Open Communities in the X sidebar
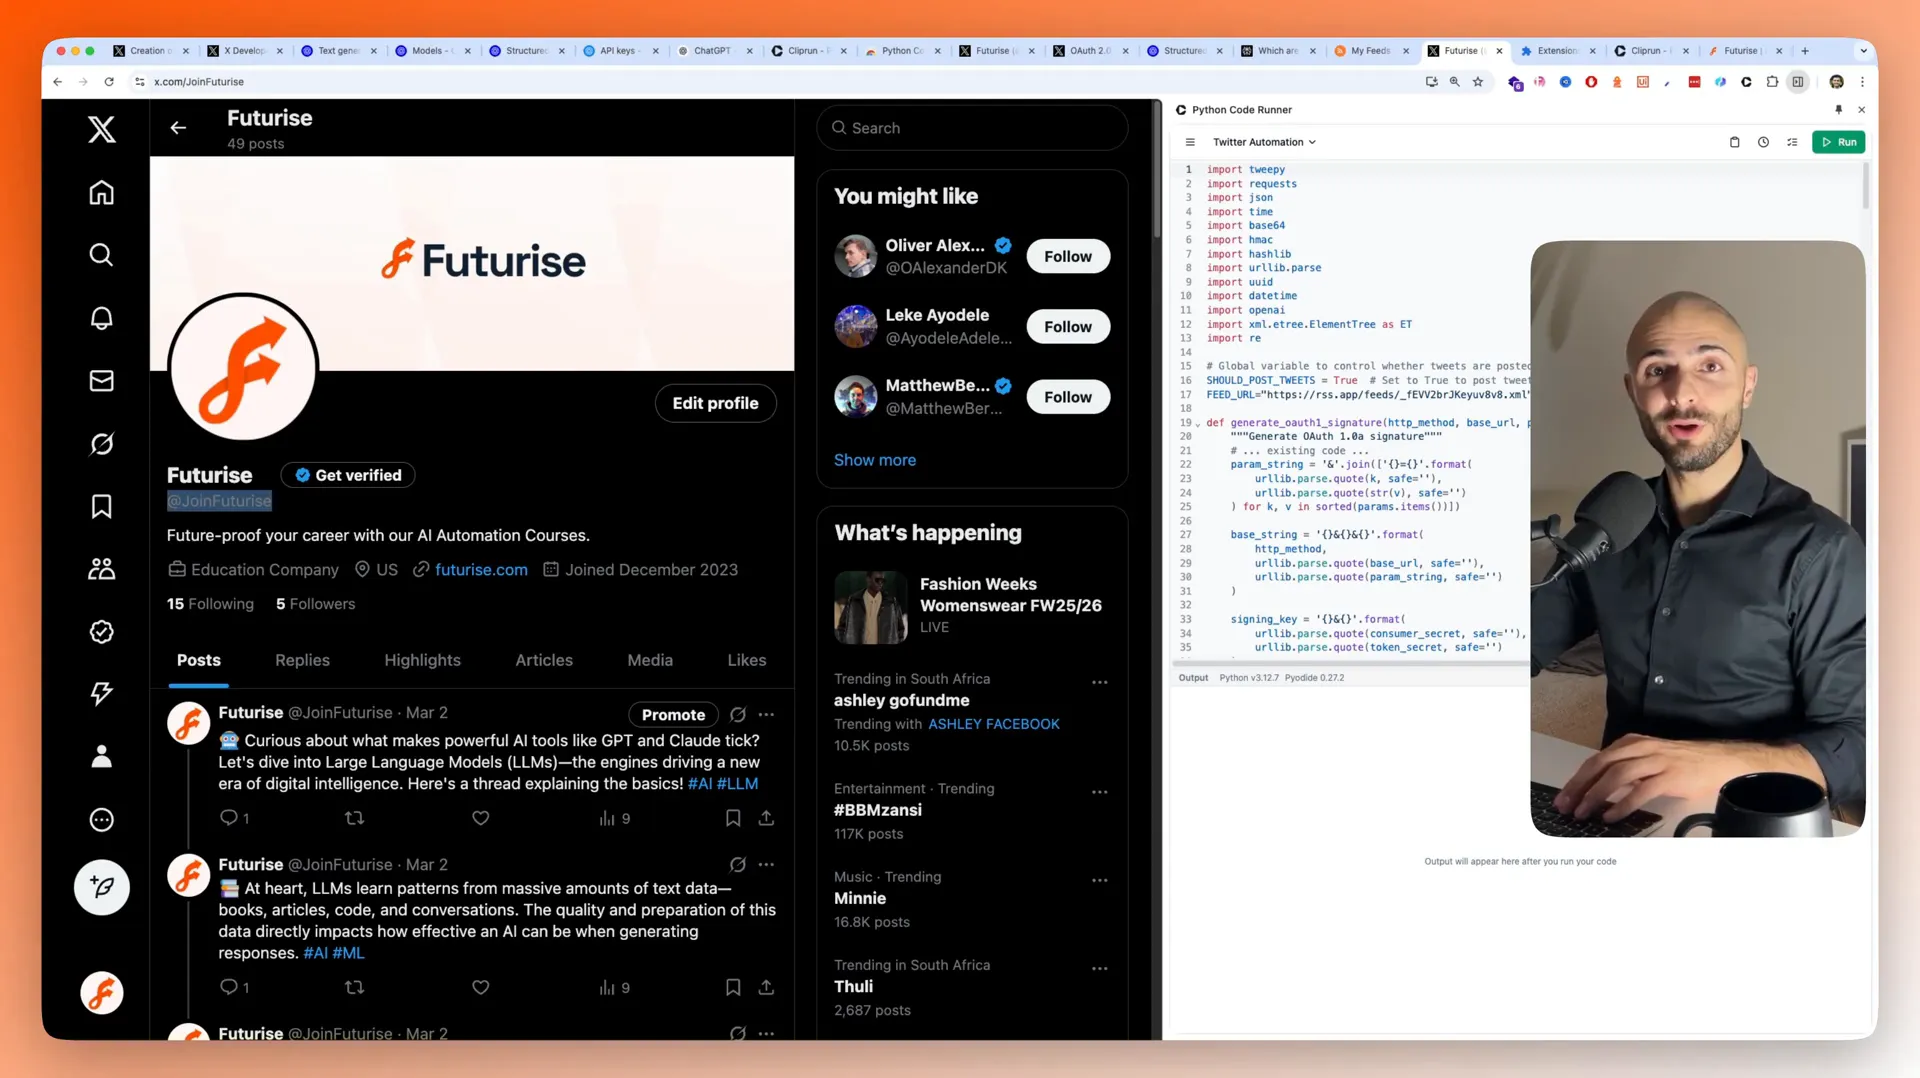Image resolution: width=1920 pixels, height=1078 pixels. pyautogui.click(x=101, y=569)
